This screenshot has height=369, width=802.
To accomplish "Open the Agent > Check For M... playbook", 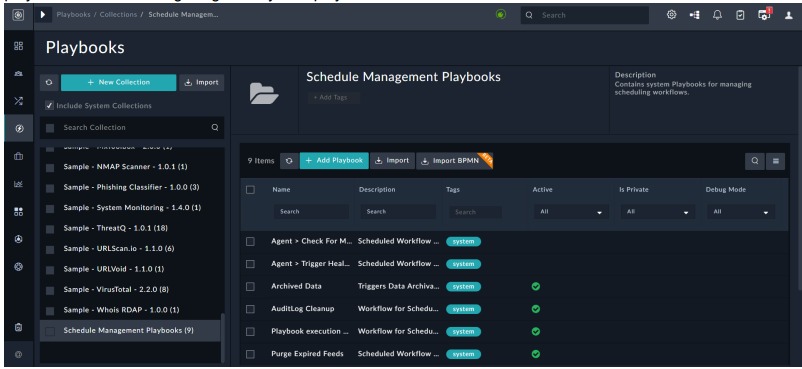I will (x=311, y=241).
